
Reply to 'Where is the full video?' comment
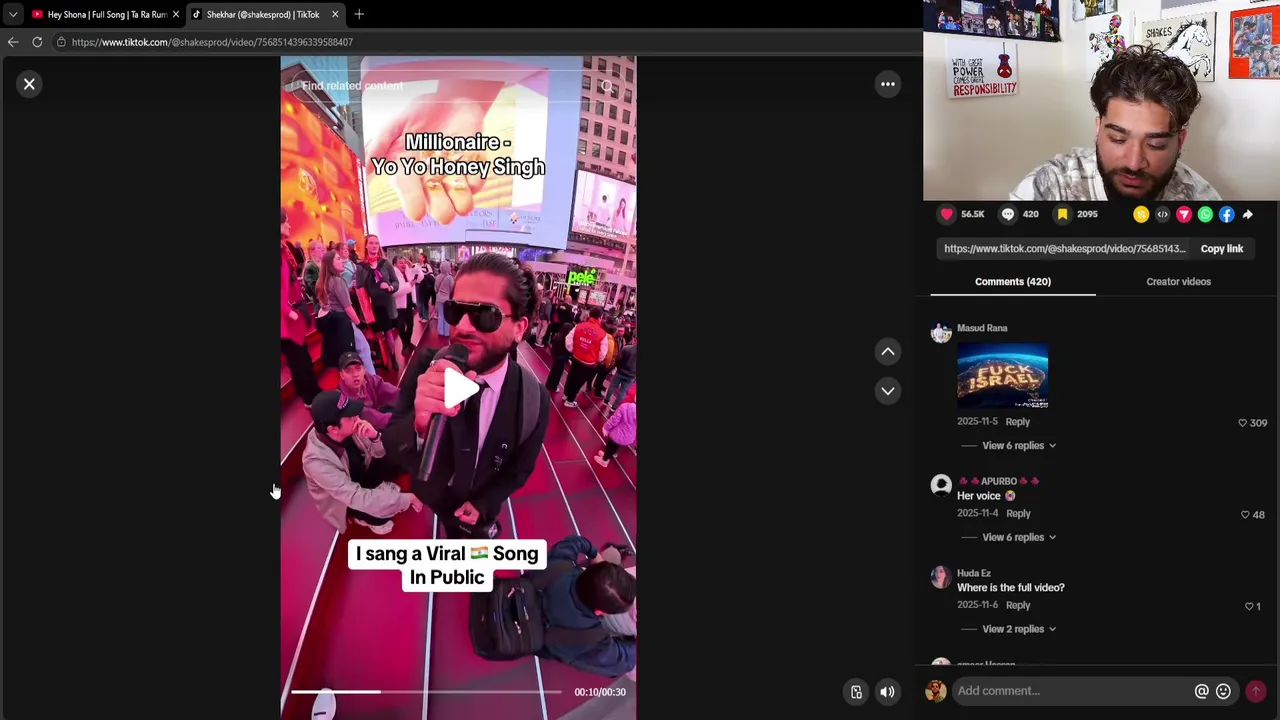(1018, 606)
